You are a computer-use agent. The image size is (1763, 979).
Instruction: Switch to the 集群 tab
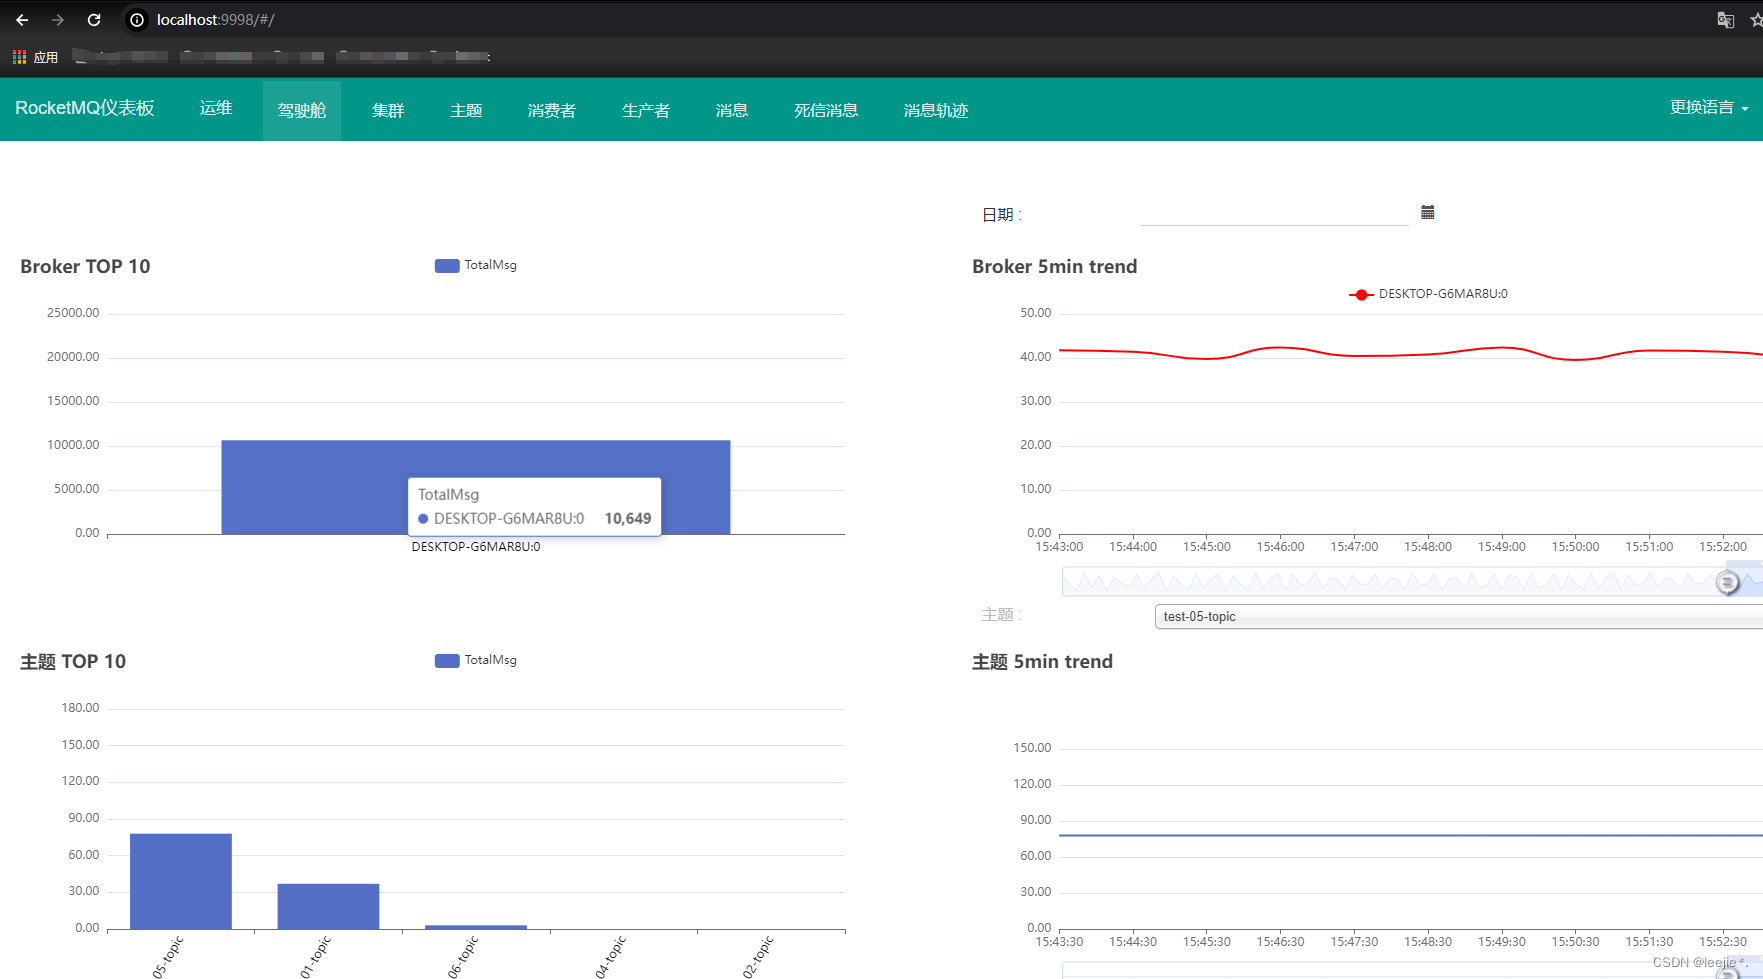coord(388,110)
